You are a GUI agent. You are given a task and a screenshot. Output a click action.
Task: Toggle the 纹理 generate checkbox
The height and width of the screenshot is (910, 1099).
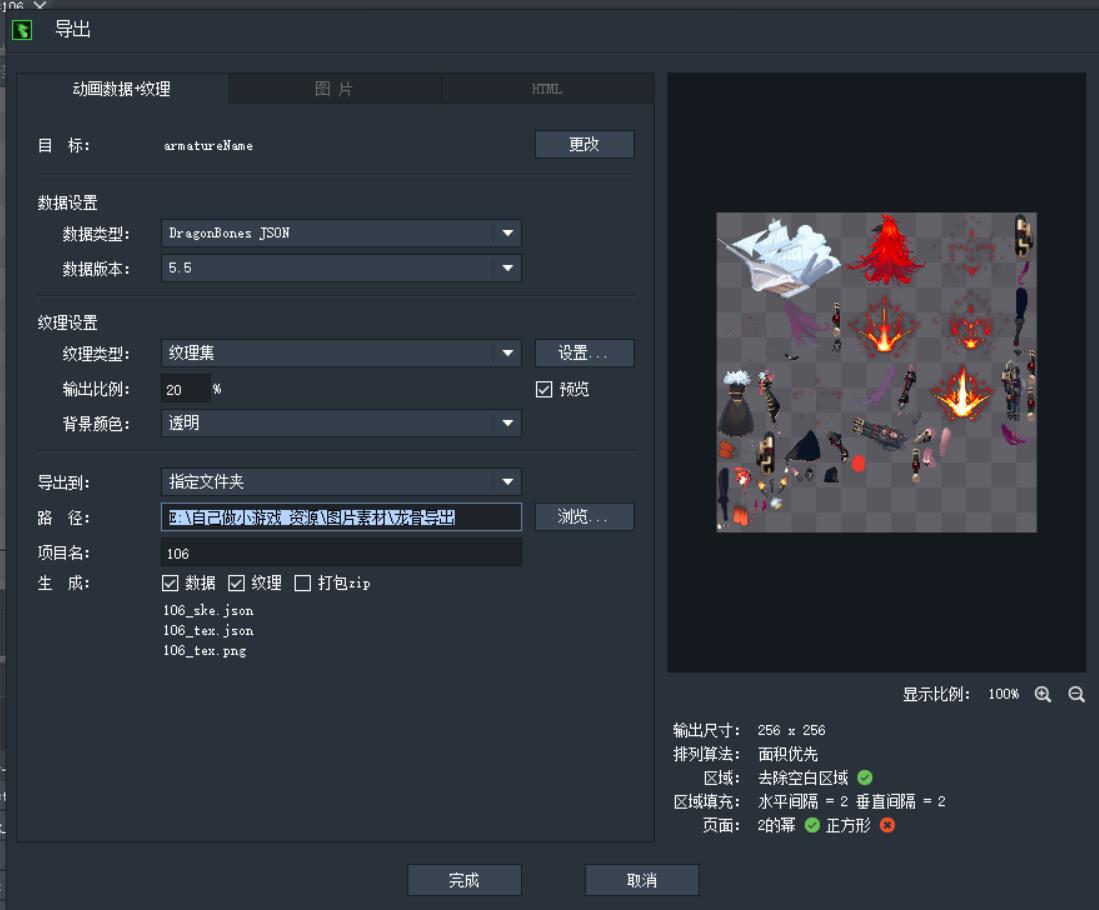click(236, 583)
